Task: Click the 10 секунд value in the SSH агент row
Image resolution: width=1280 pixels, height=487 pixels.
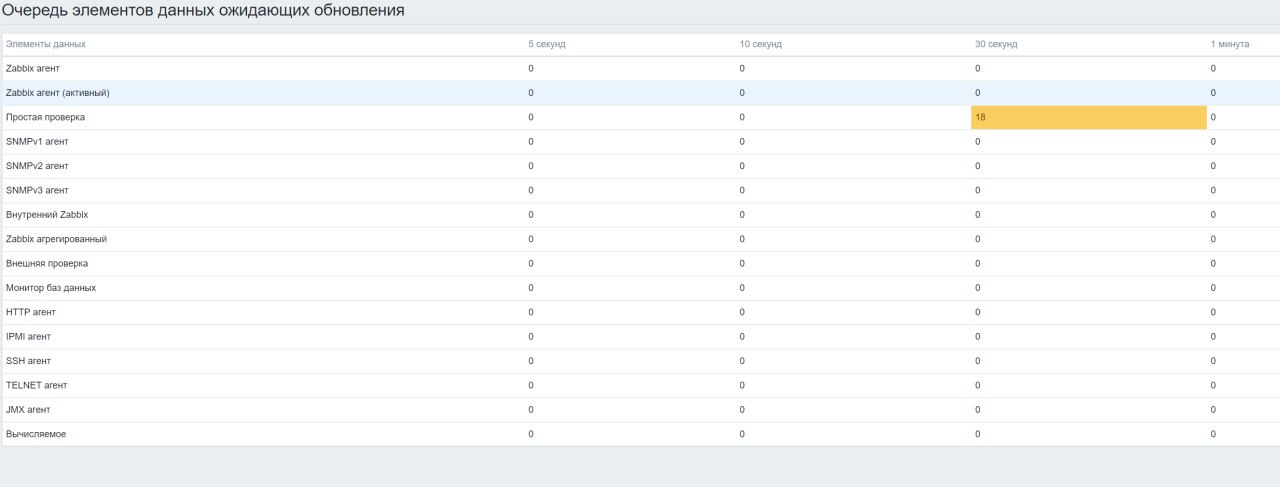Action: [742, 361]
